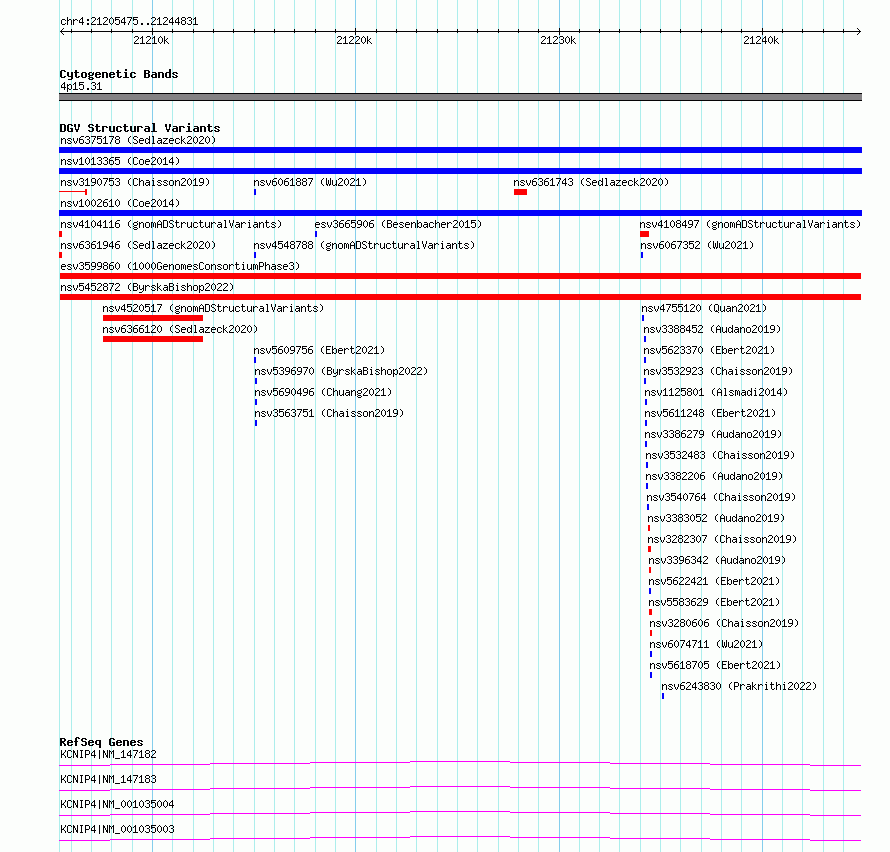
Task: Open nsv6361946 (Sedlazeck2020) label
Action: tap(138, 245)
